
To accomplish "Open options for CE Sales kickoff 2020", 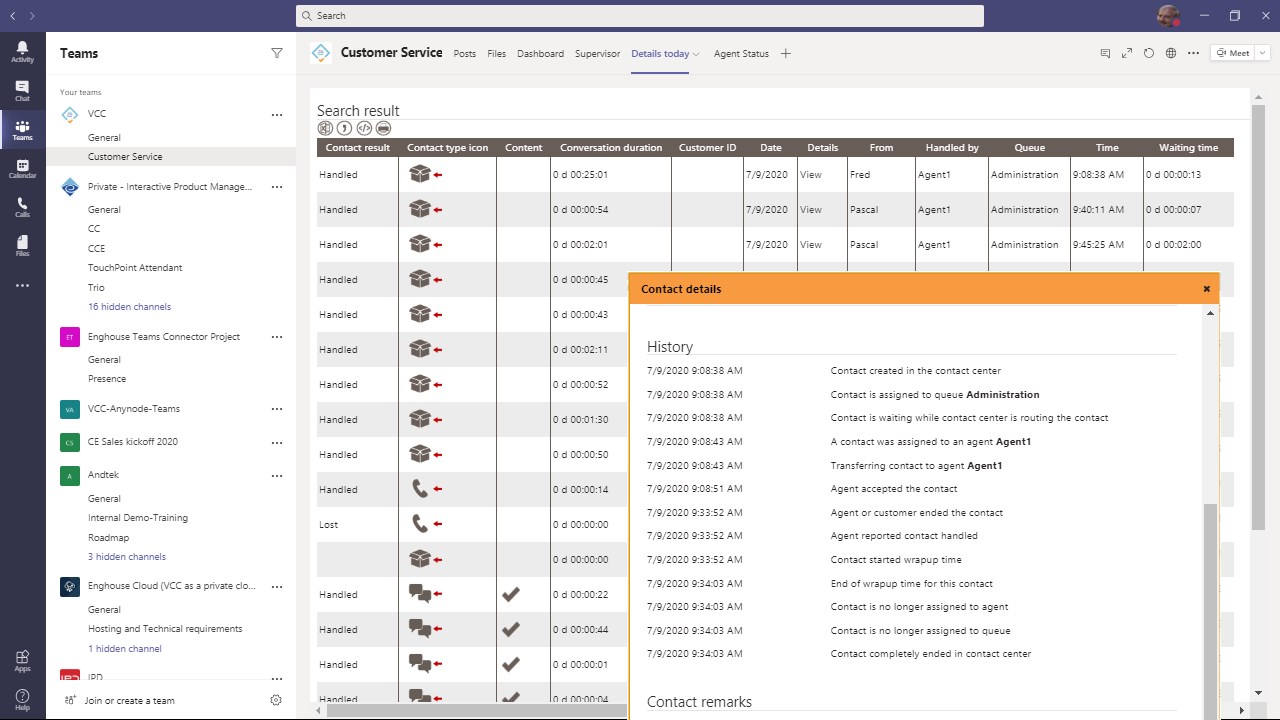I will click(277, 442).
